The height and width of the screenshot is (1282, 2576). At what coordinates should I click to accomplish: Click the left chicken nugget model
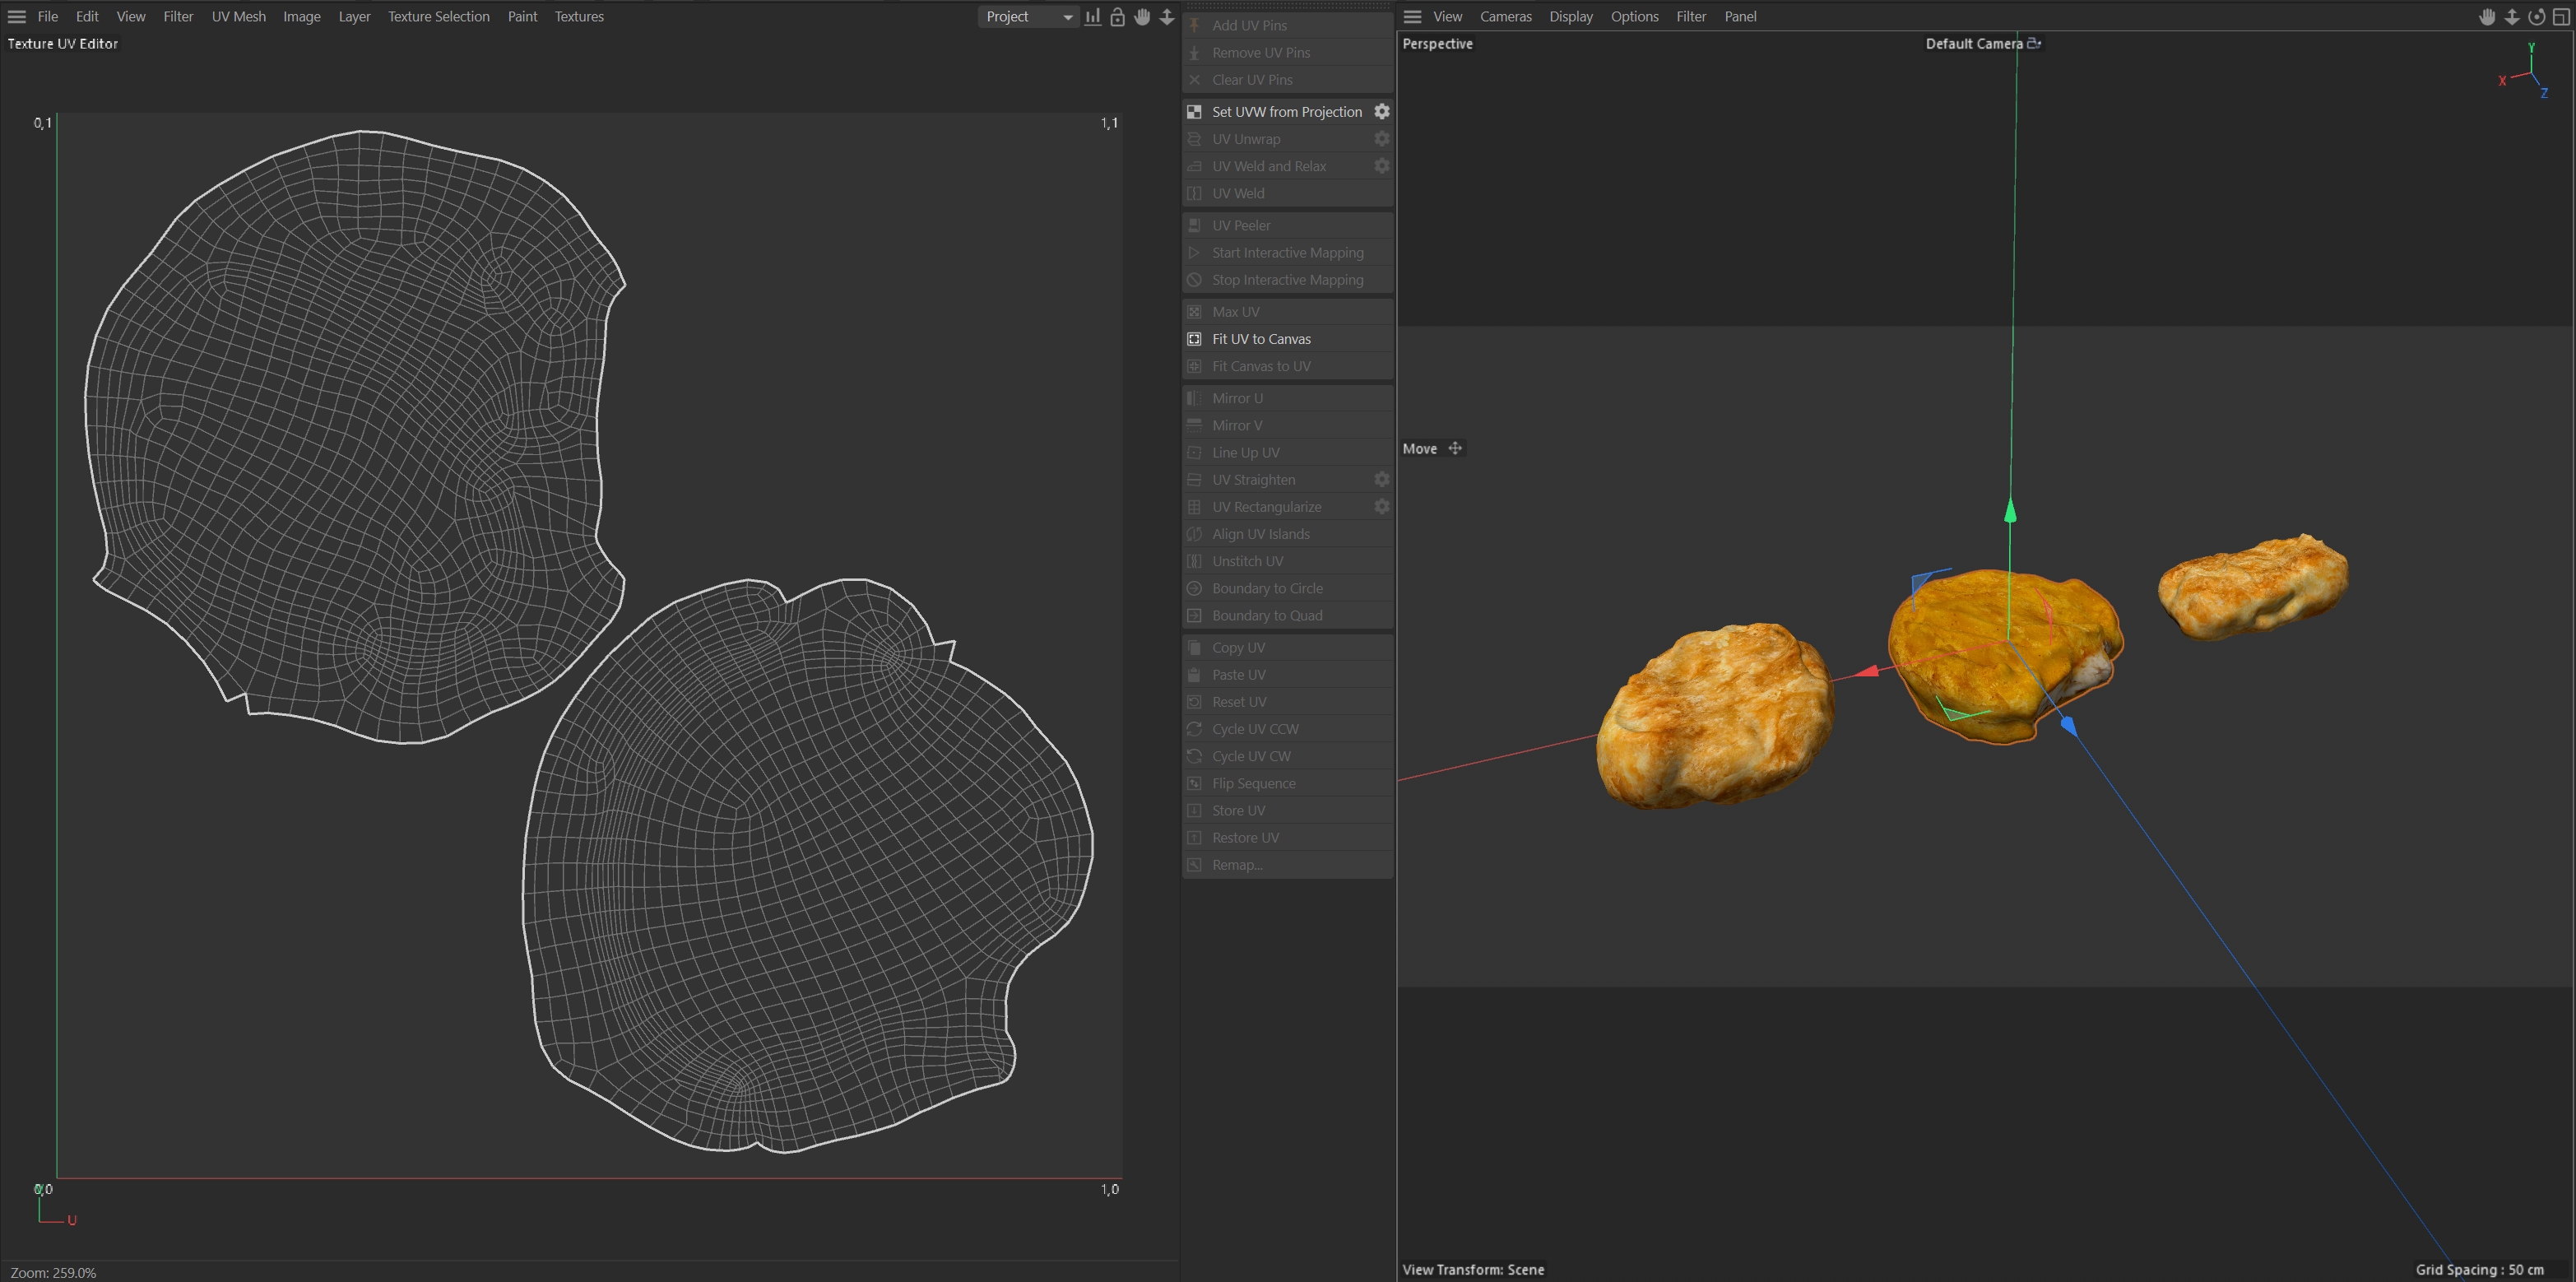(x=1714, y=714)
